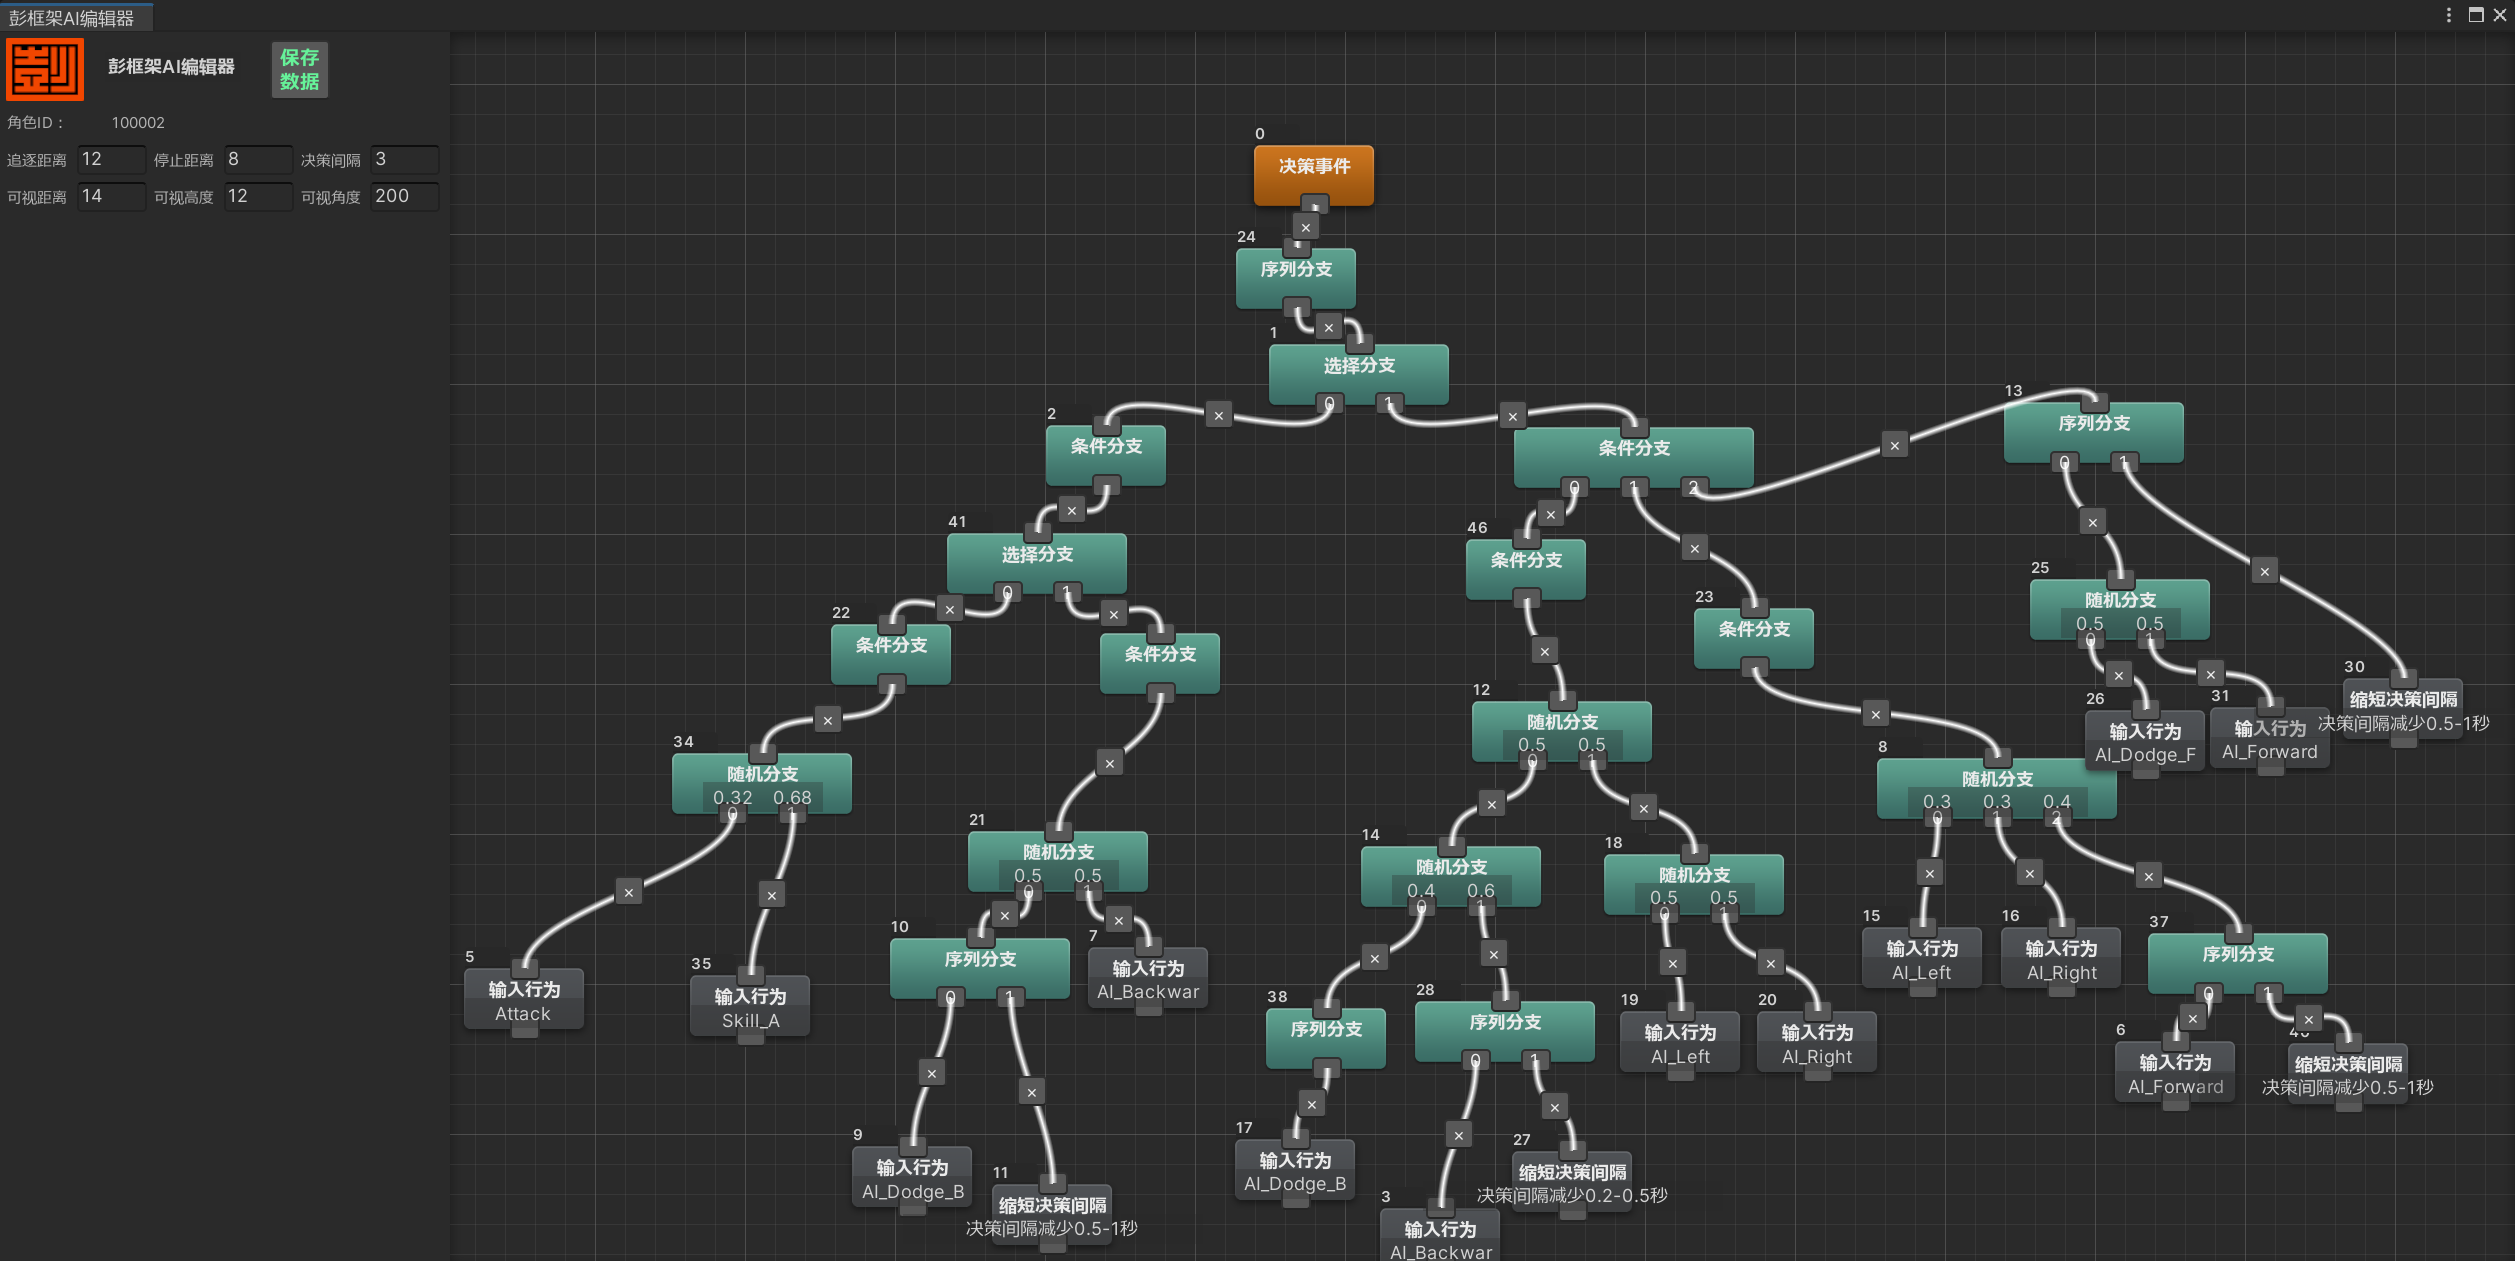Remove the link from node 8 to AI_Left node 15
This screenshot has width=2515, height=1261.
coord(1930,874)
